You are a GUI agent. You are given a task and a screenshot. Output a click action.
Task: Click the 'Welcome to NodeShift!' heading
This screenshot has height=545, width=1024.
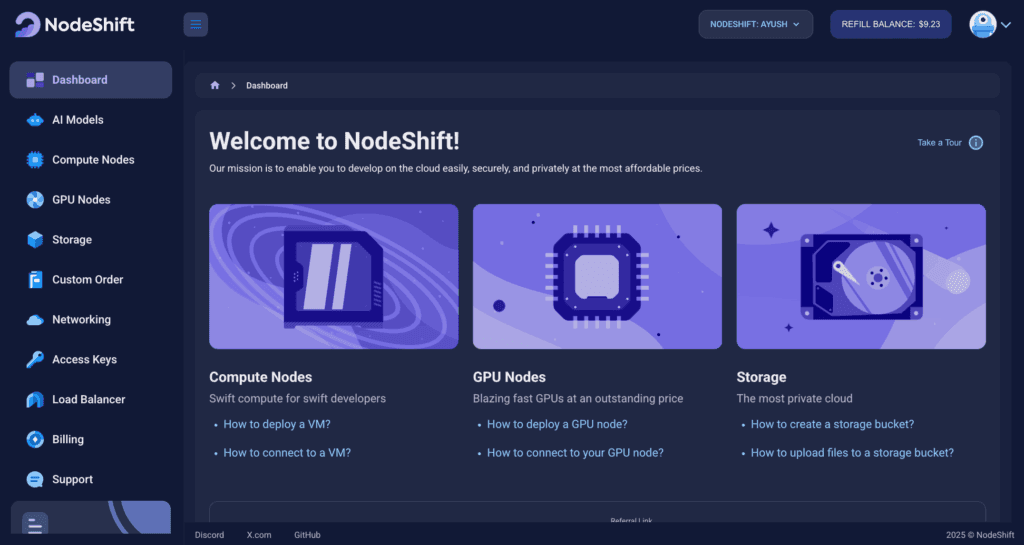click(x=334, y=141)
